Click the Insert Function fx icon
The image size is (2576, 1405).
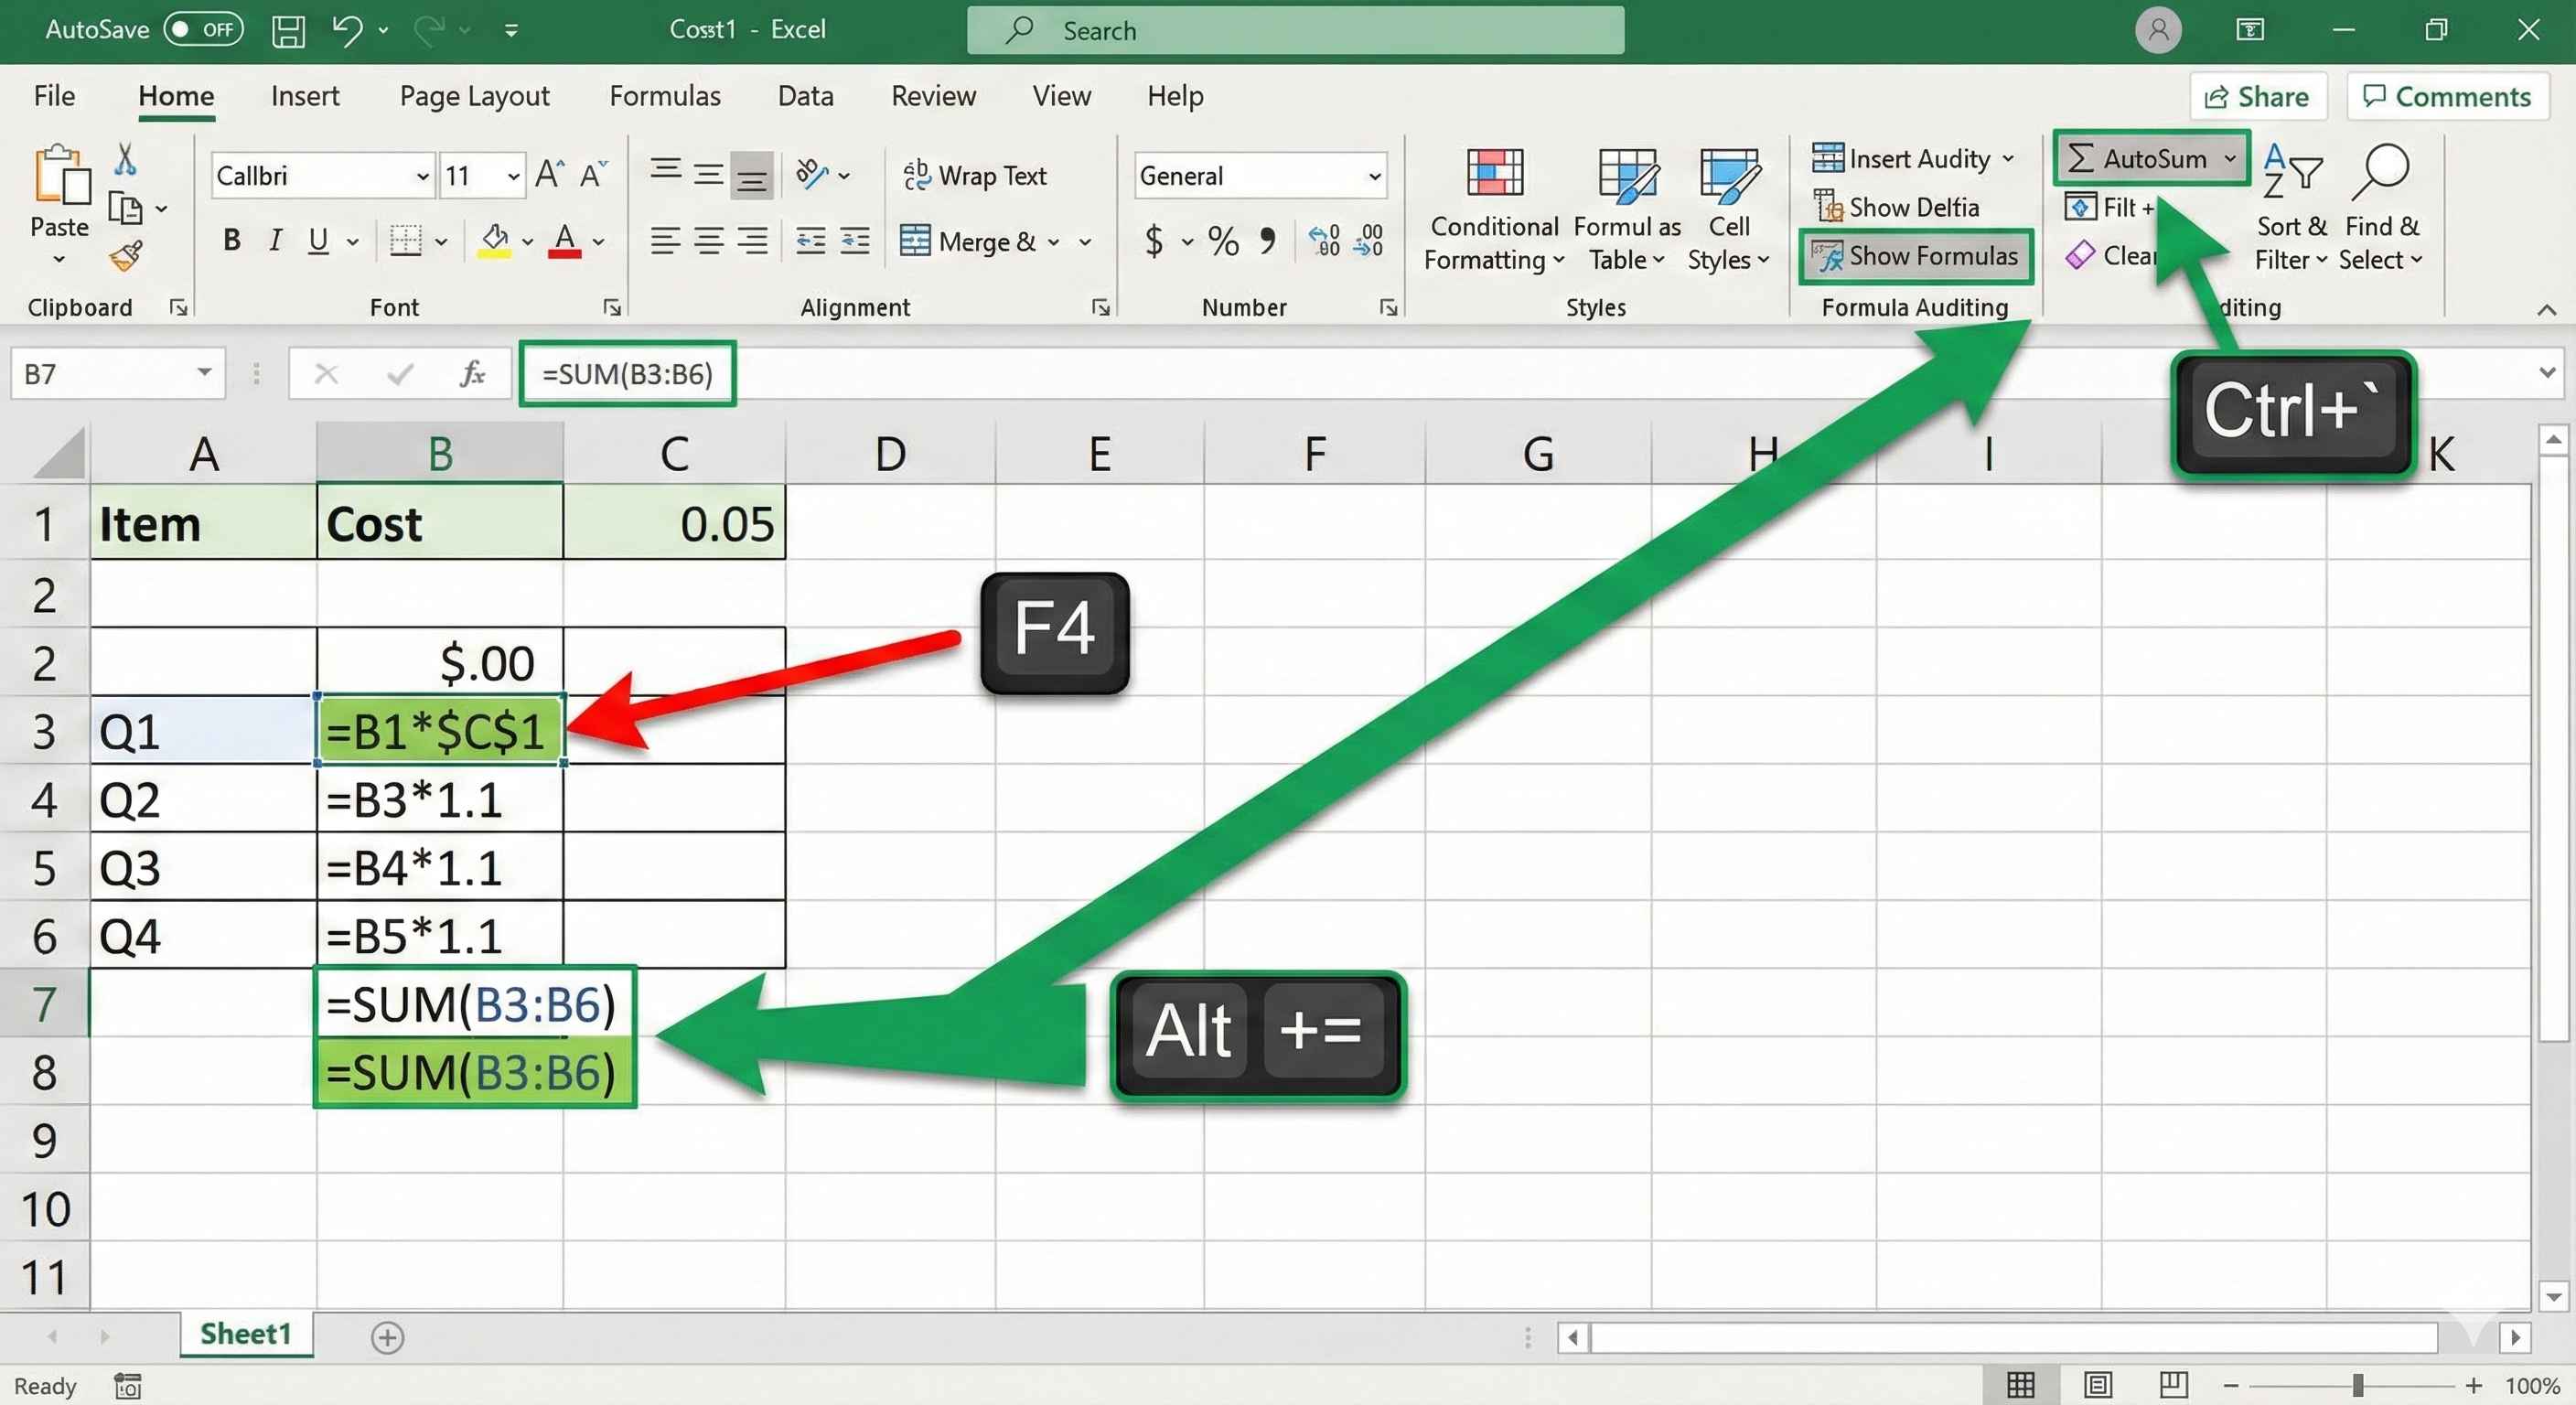[472, 374]
